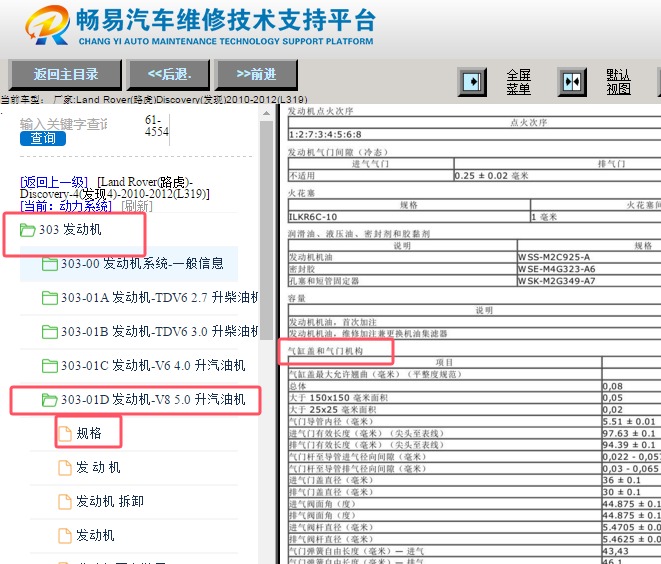
Task: Click sealant spec WSE-M4G323-A6
Action: pyautogui.click(x=556, y=269)
